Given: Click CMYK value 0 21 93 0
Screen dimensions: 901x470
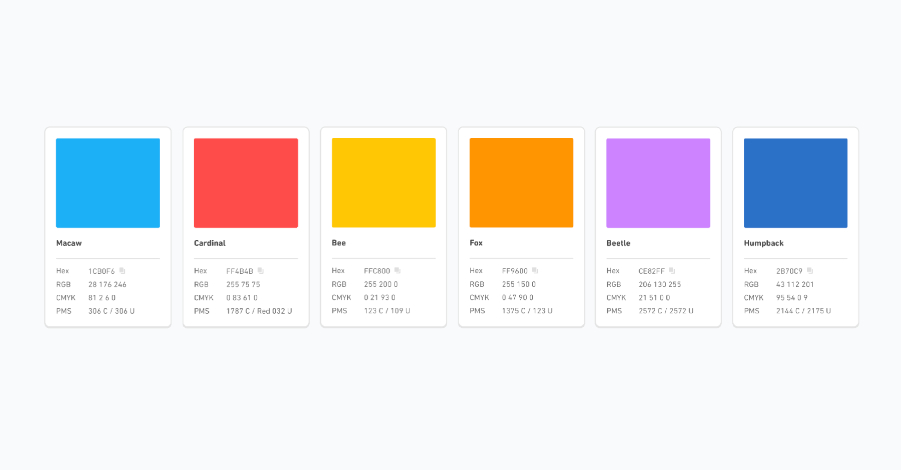Looking at the screenshot, I should [380, 298].
